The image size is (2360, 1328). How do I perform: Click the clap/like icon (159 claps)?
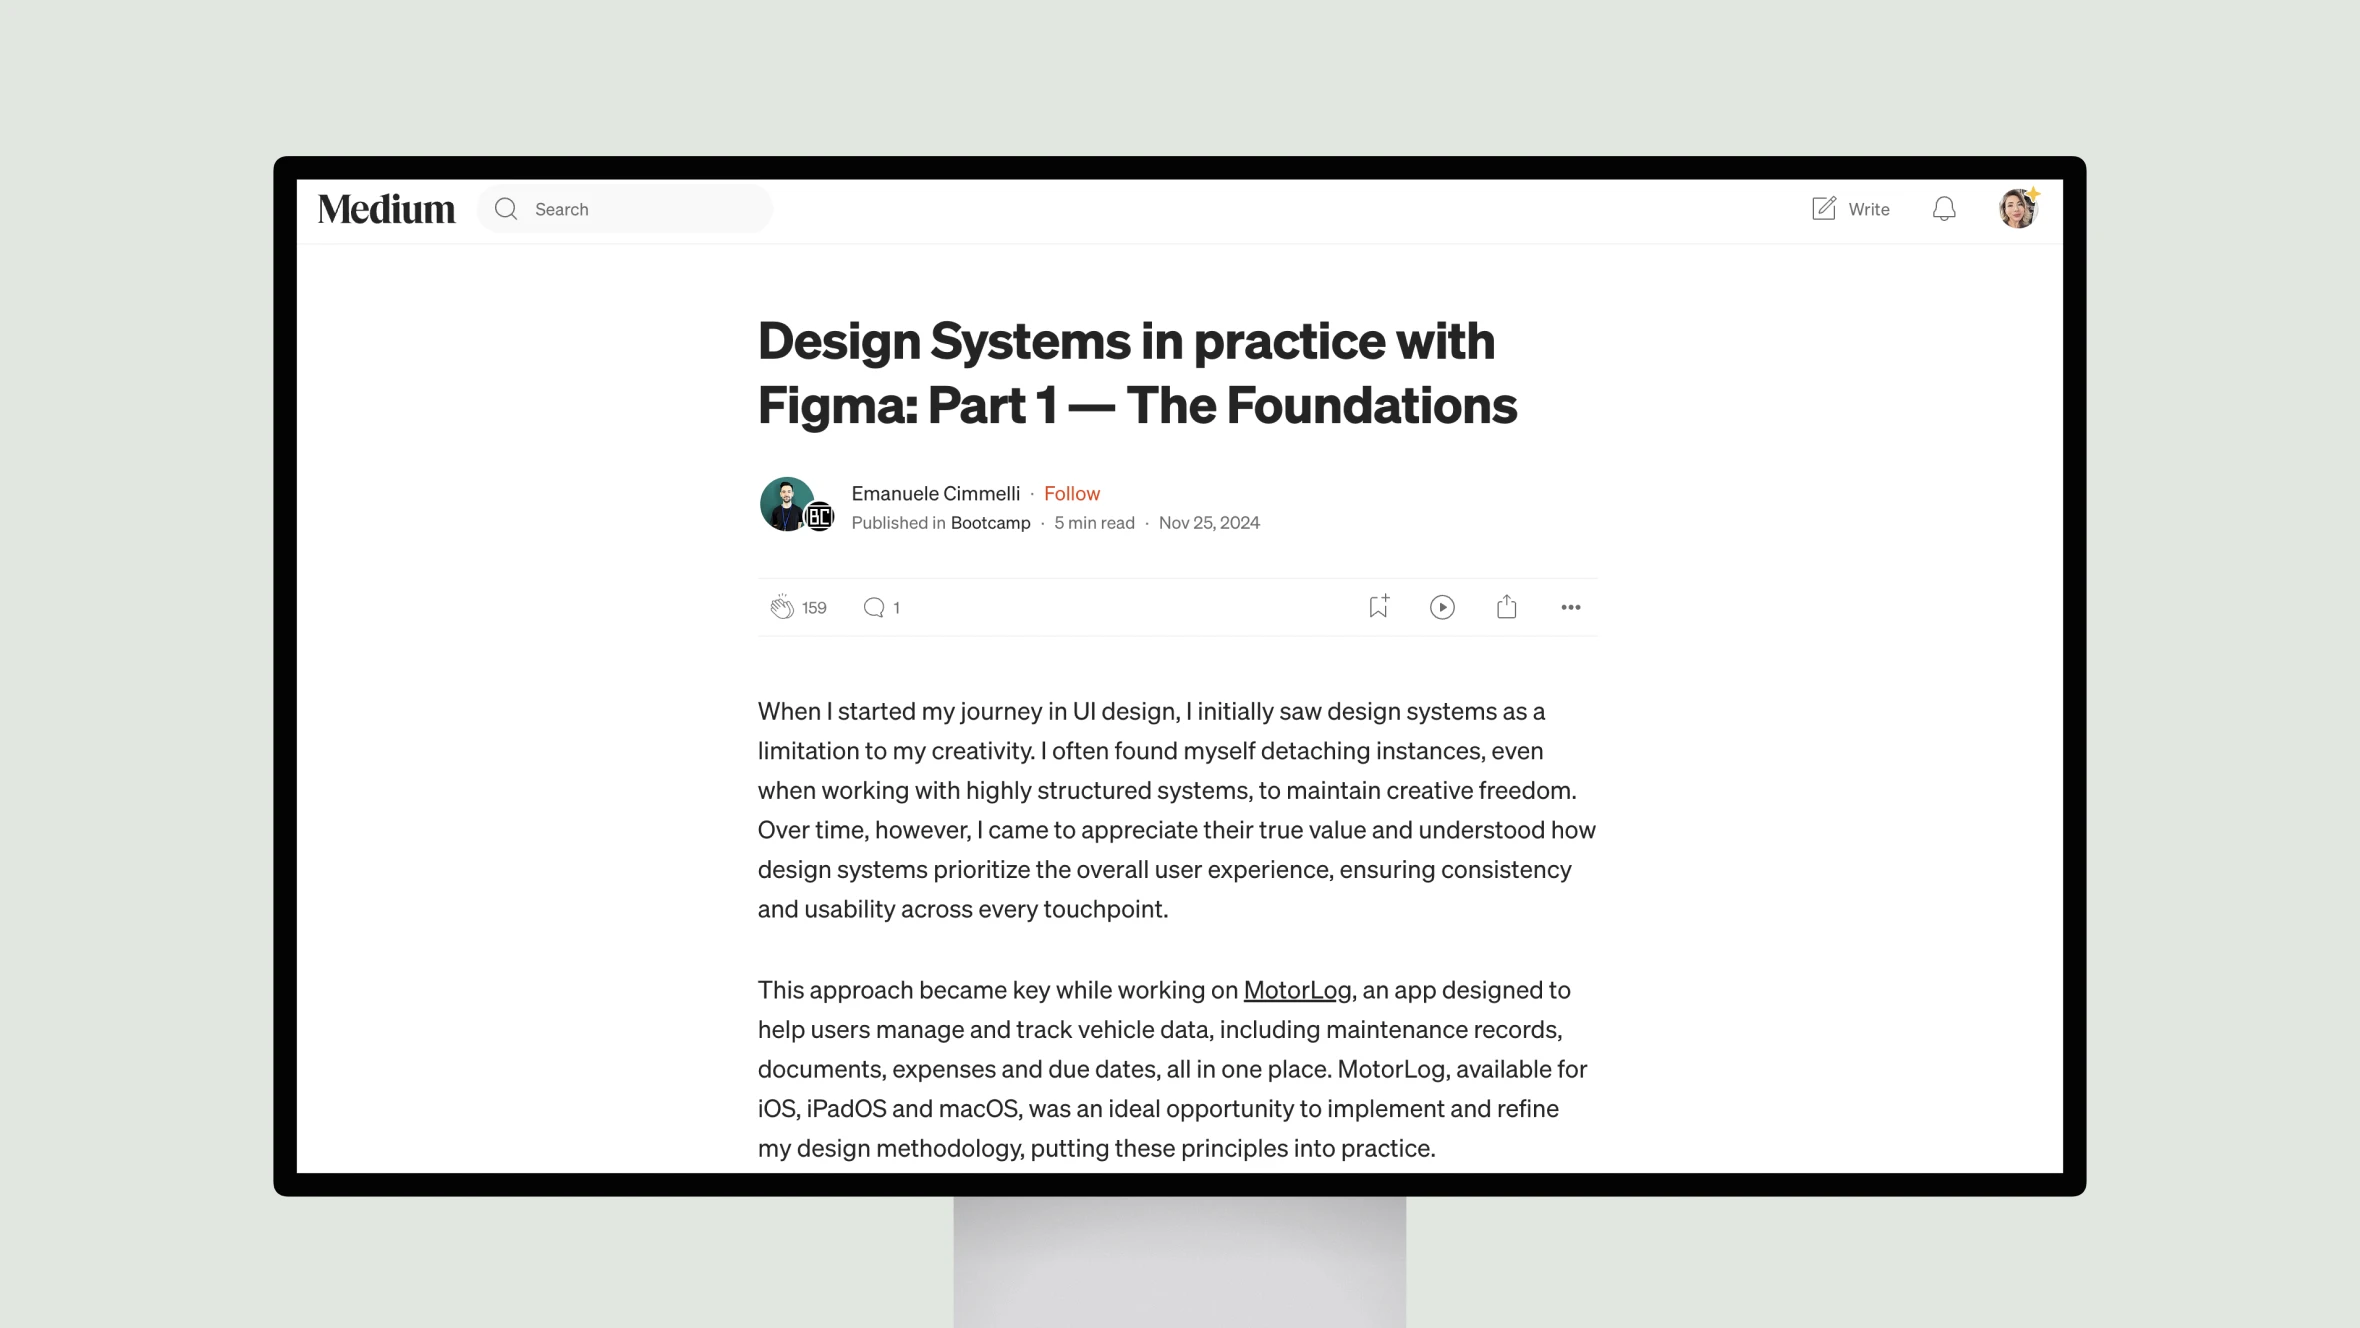point(780,606)
